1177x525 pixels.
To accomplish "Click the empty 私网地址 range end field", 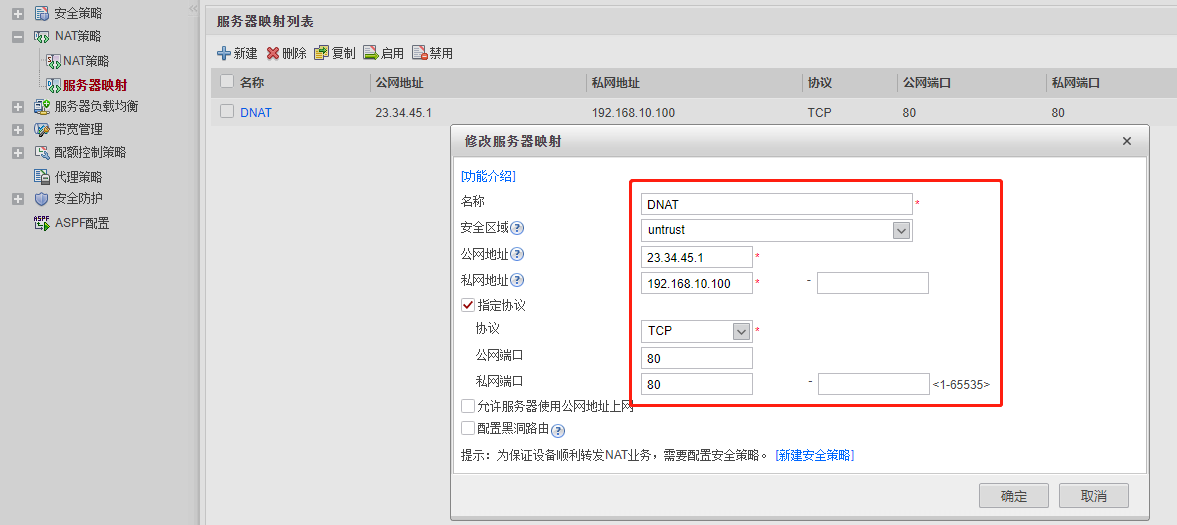I will 873,283.
